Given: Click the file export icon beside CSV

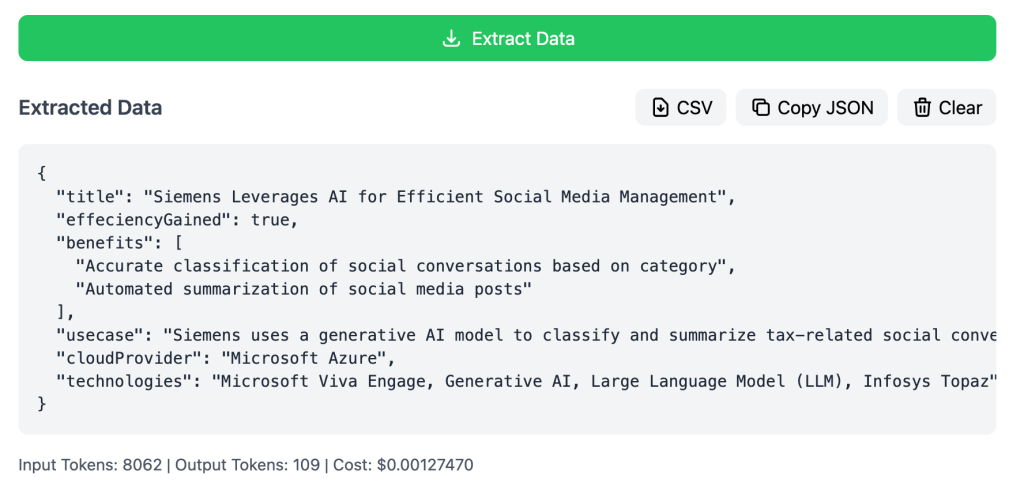Looking at the screenshot, I should click(x=660, y=108).
